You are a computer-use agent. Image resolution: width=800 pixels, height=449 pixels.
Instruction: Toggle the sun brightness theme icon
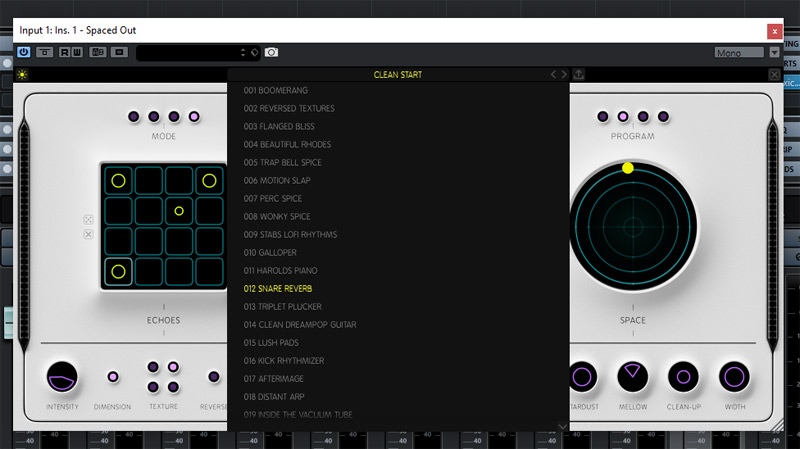pos(22,75)
